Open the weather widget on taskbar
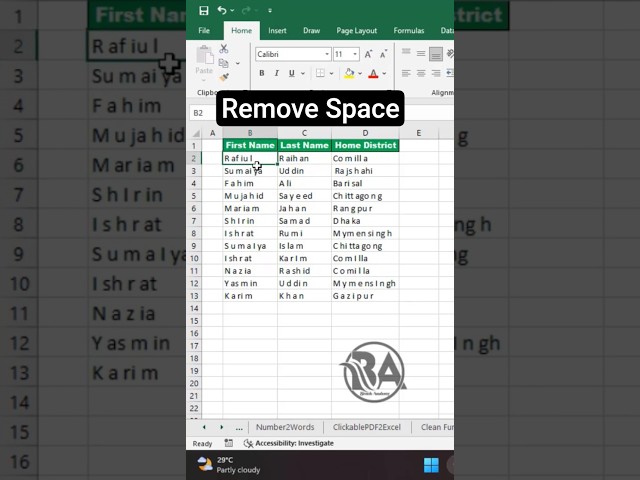Viewport: 640px width, 480px height. pyautogui.click(x=229, y=465)
